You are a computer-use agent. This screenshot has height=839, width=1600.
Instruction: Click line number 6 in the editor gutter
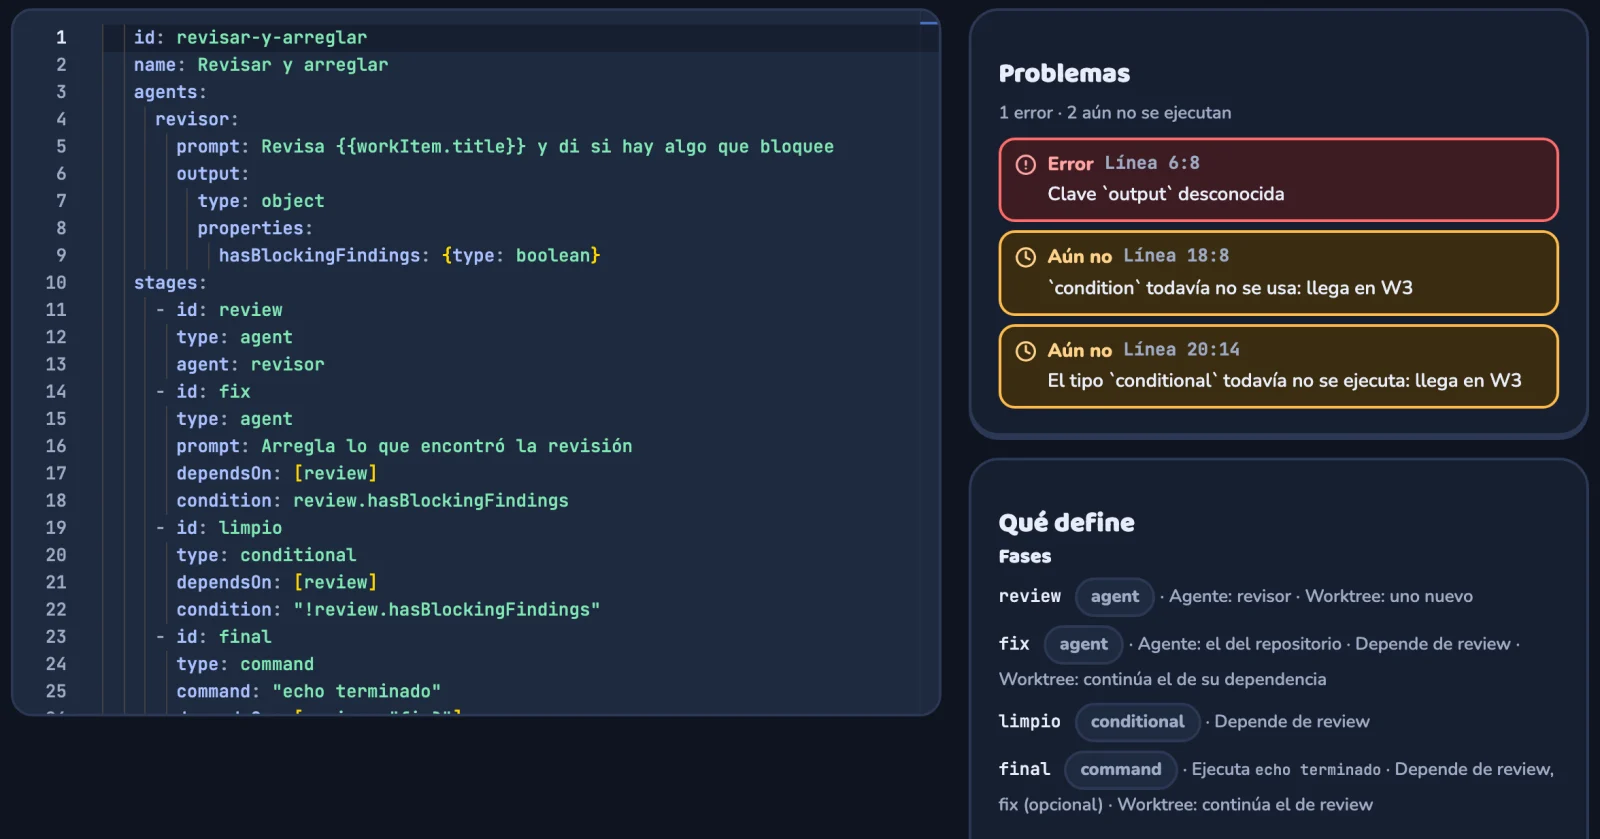tap(61, 174)
